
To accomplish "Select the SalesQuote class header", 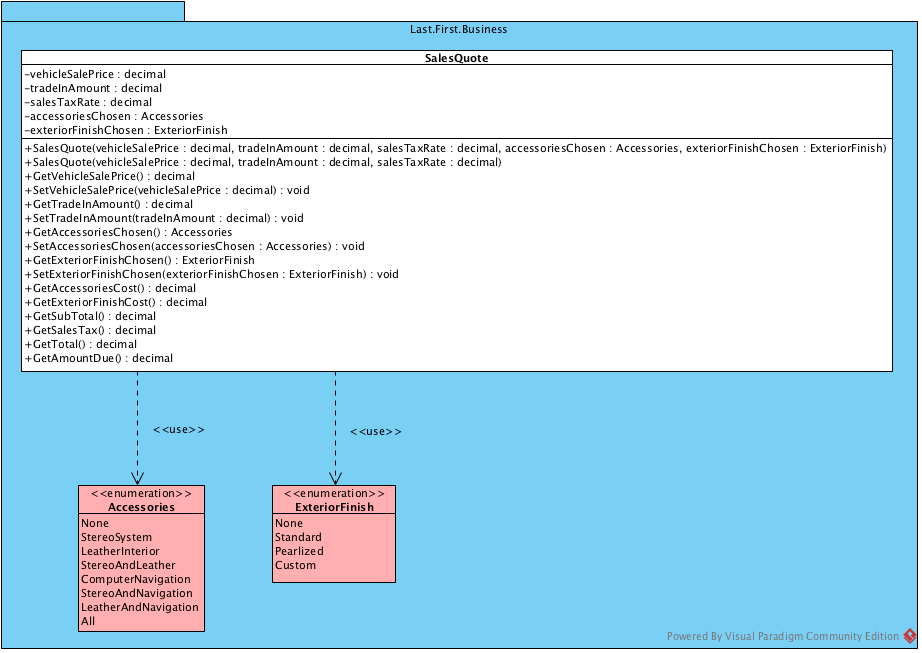I will (x=456, y=57).
